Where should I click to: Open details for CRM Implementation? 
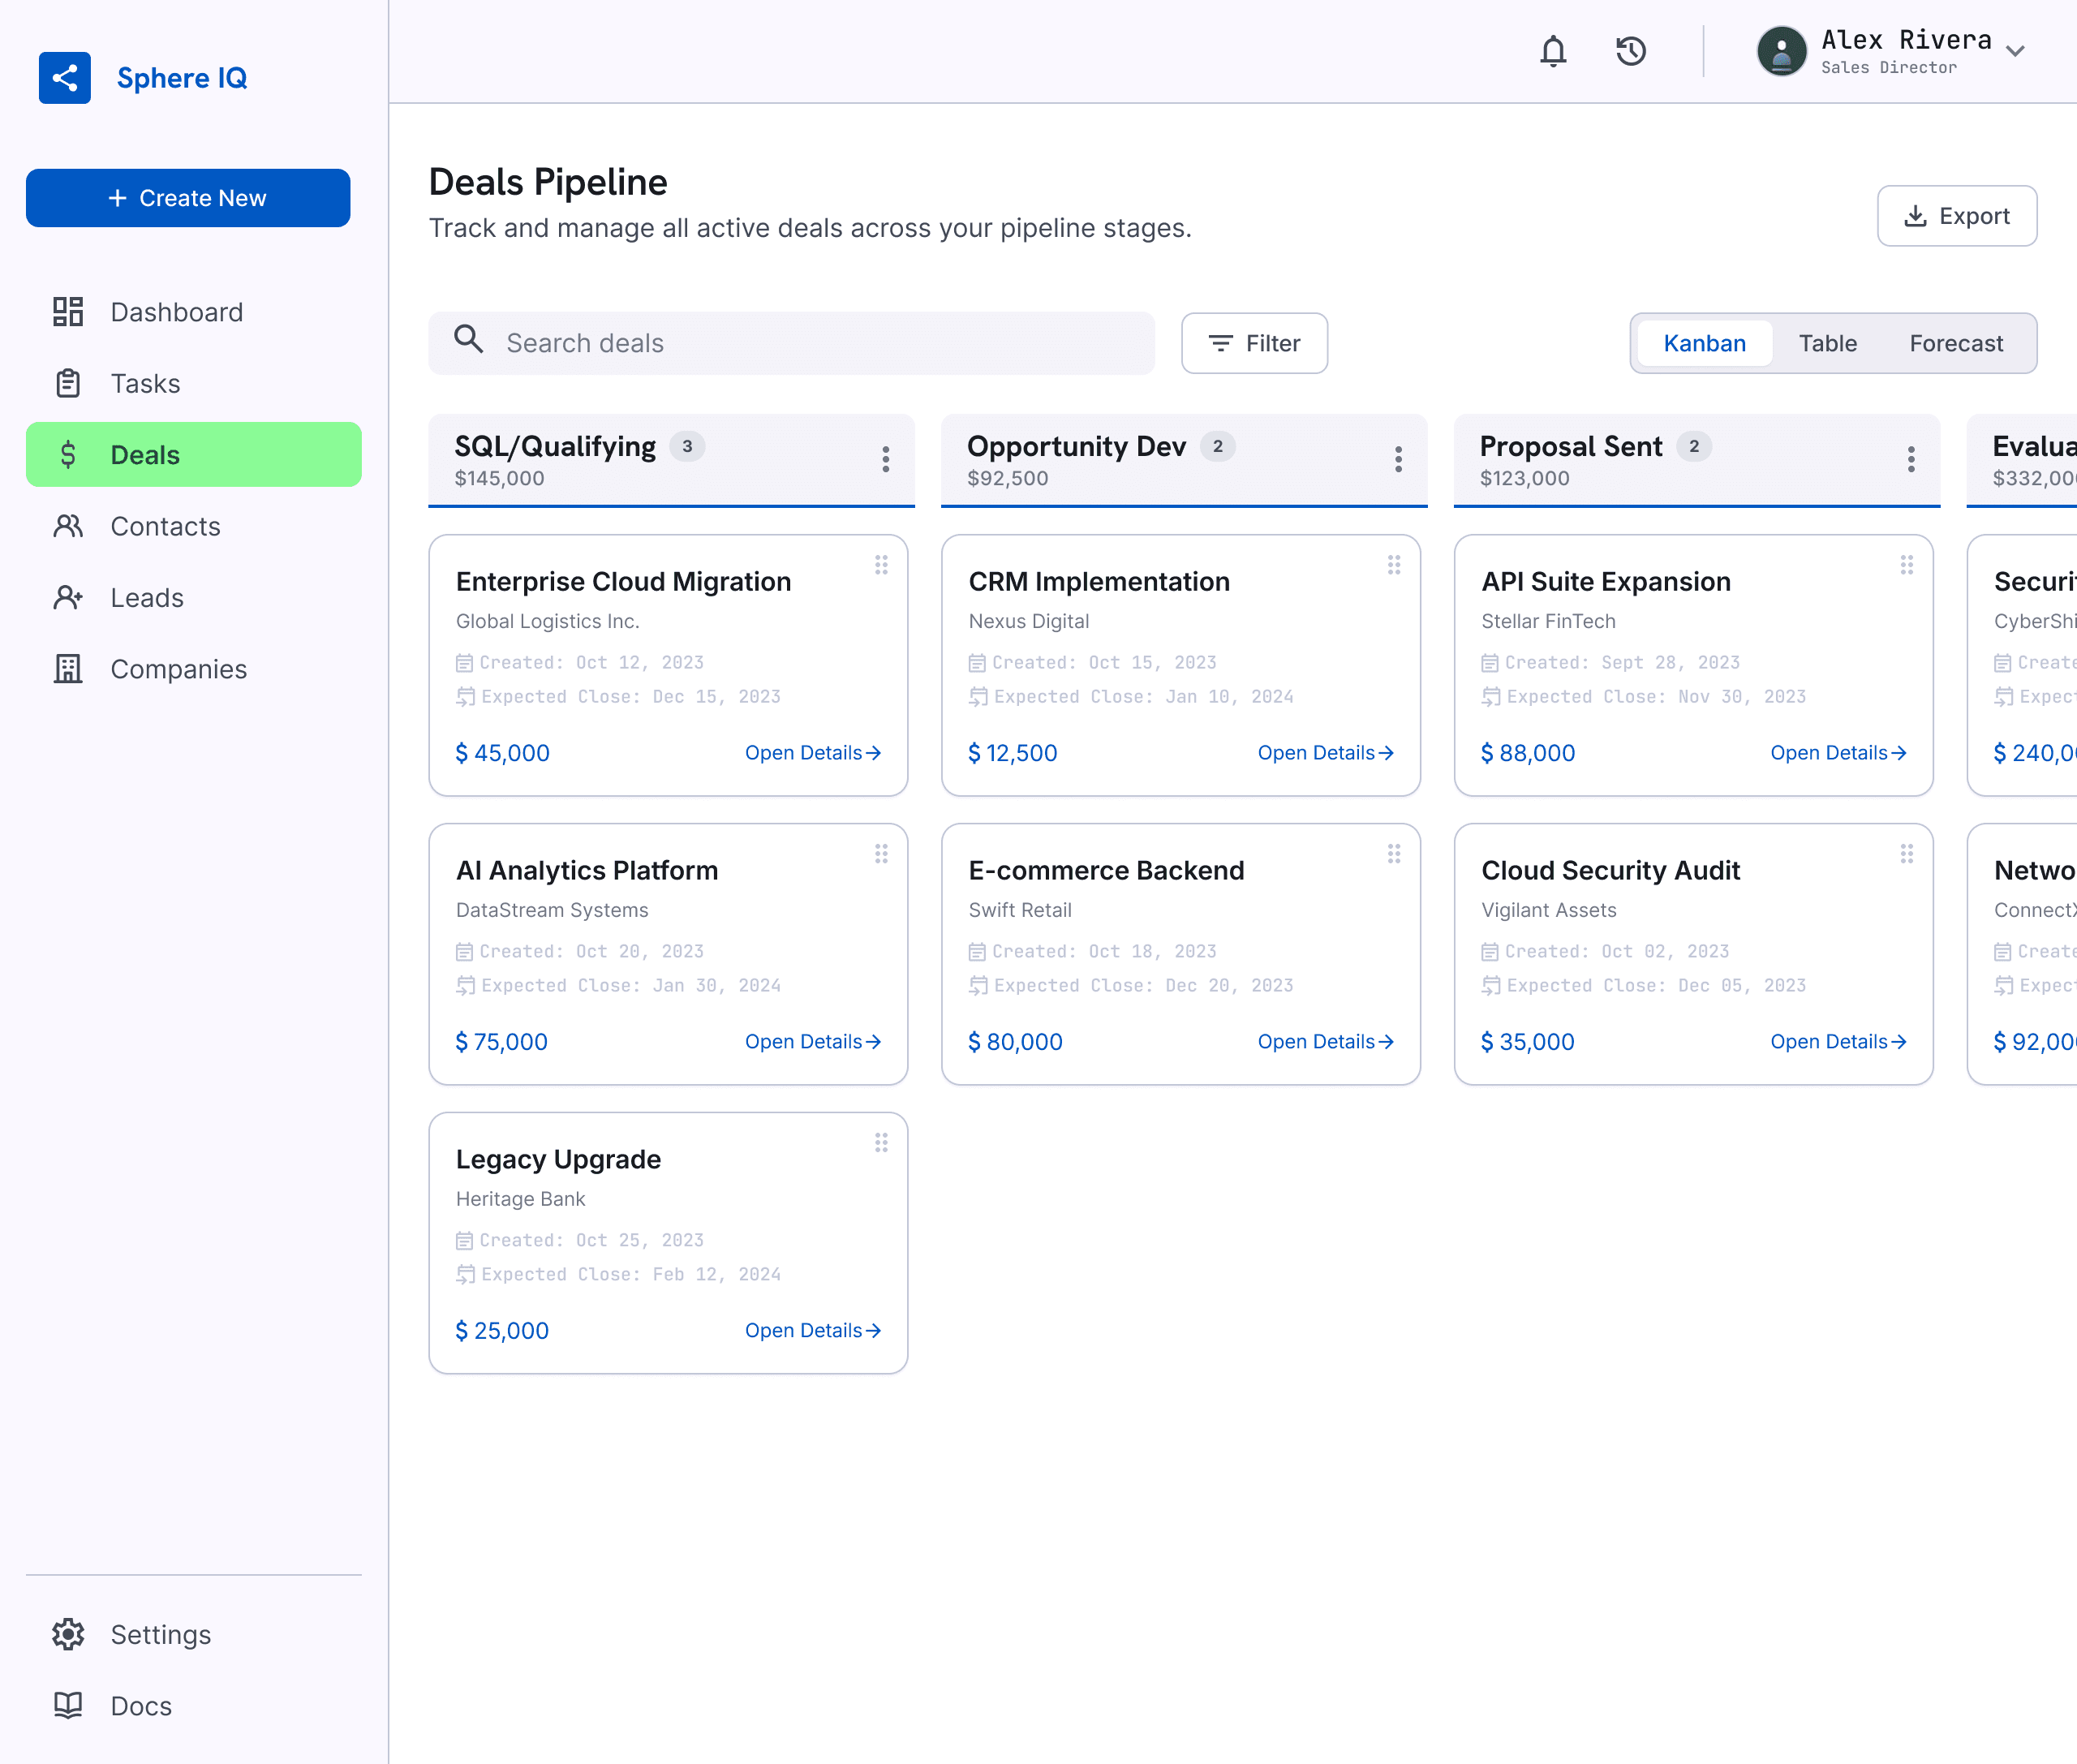tap(1326, 753)
